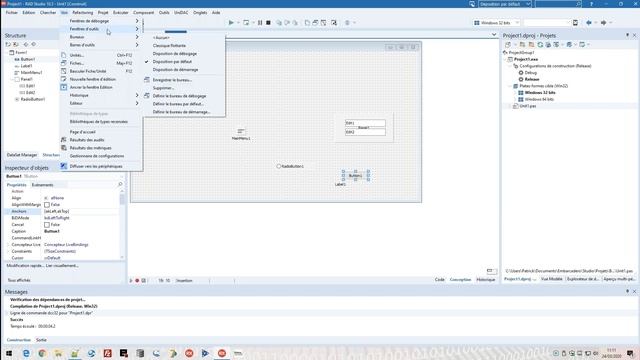The image size is (640, 360).
Task: Click the forward navigation arrow icon
Action: [x=603, y=23]
